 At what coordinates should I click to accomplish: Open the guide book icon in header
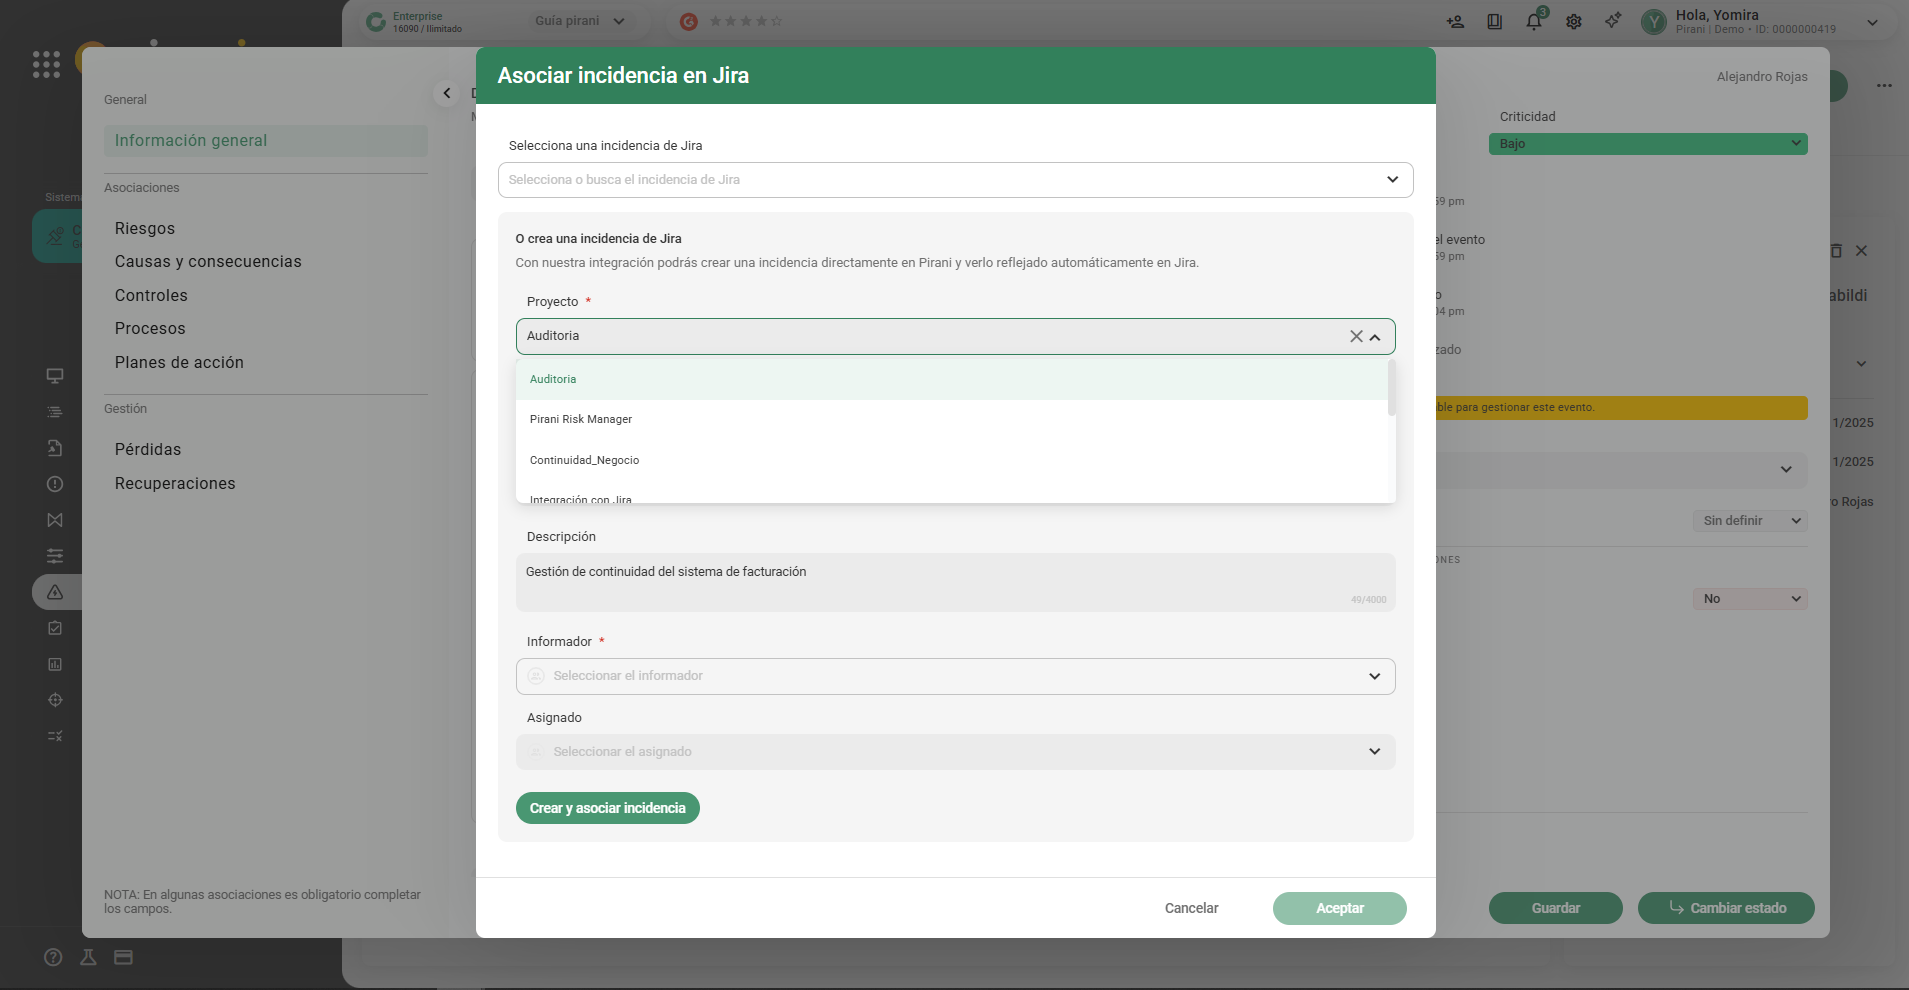pos(1494,21)
